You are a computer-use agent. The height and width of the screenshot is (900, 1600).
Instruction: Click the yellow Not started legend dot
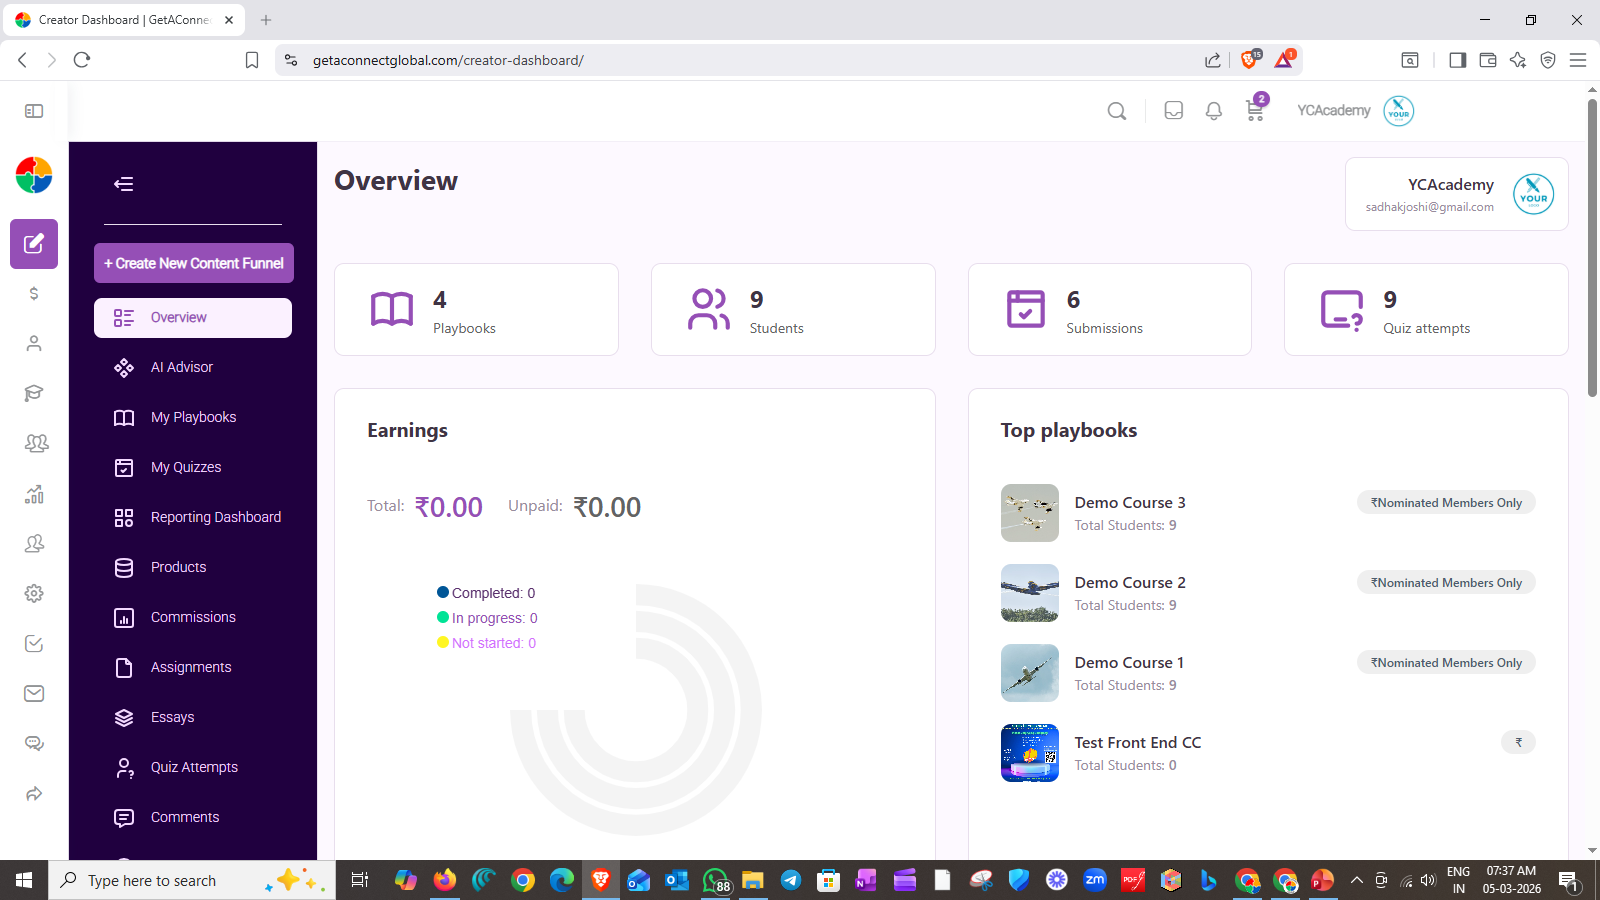pos(443,642)
